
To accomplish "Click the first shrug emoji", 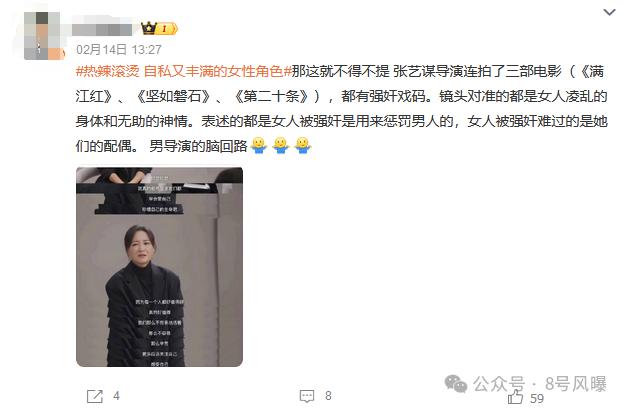I will pyautogui.click(x=259, y=146).
